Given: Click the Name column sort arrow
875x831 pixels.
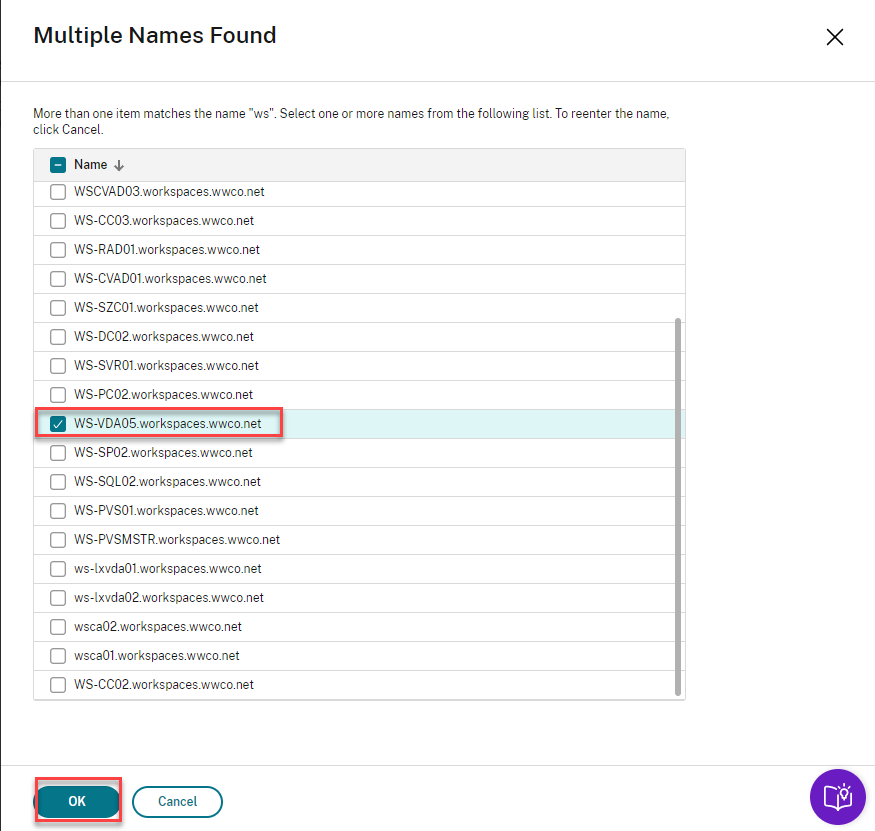Looking at the screenshot, I should [120, 166].
